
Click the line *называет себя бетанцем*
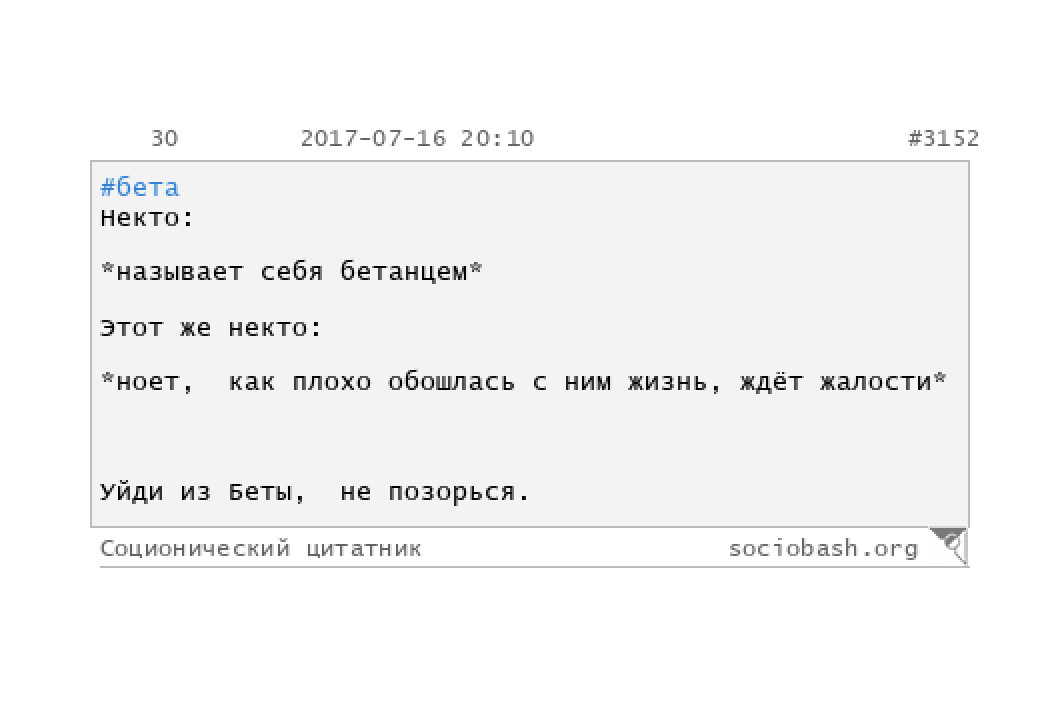point(291,272)
